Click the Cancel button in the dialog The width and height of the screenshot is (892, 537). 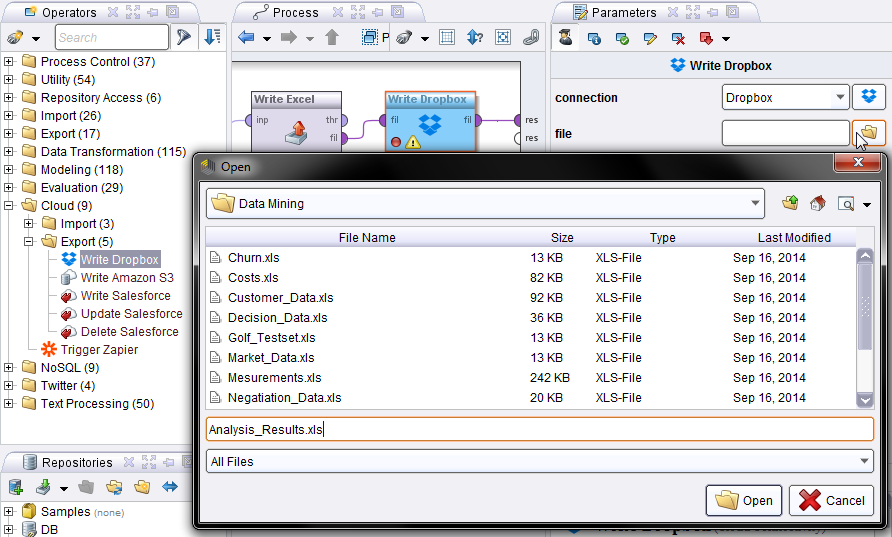pyautogui.click(x=832, y=500)
